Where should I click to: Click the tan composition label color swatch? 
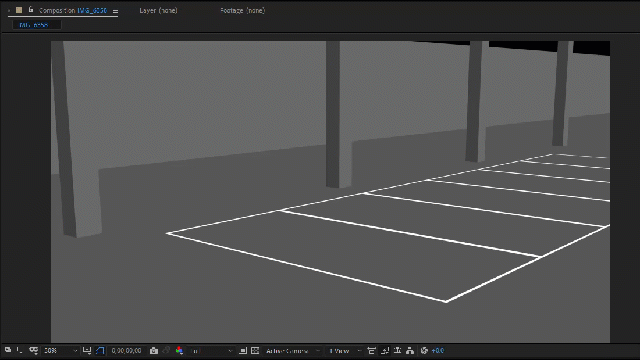coord(19,10)
